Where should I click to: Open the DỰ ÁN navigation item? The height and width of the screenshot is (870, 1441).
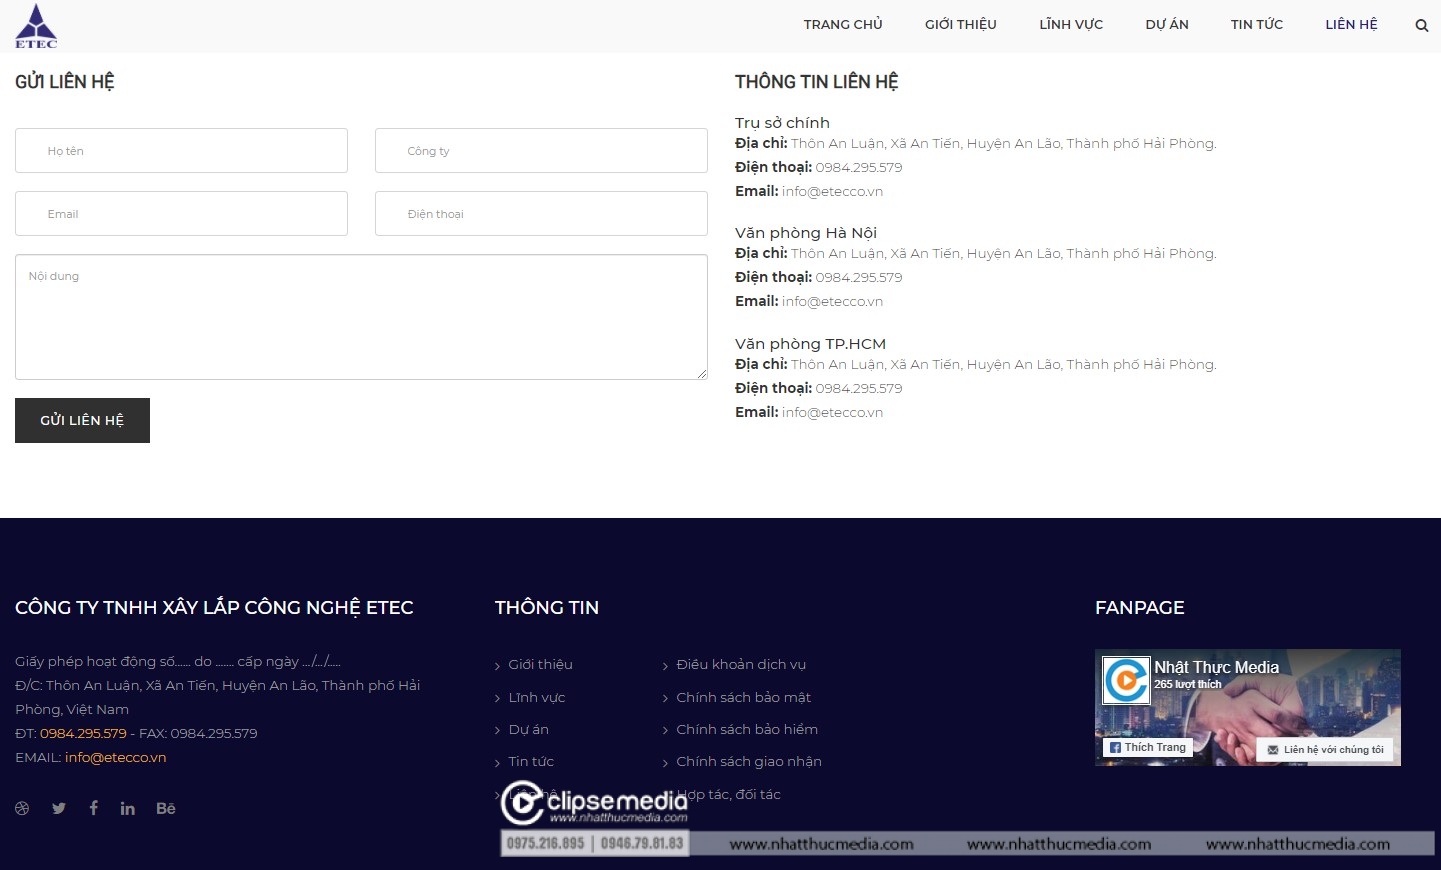click(1166, 25)
